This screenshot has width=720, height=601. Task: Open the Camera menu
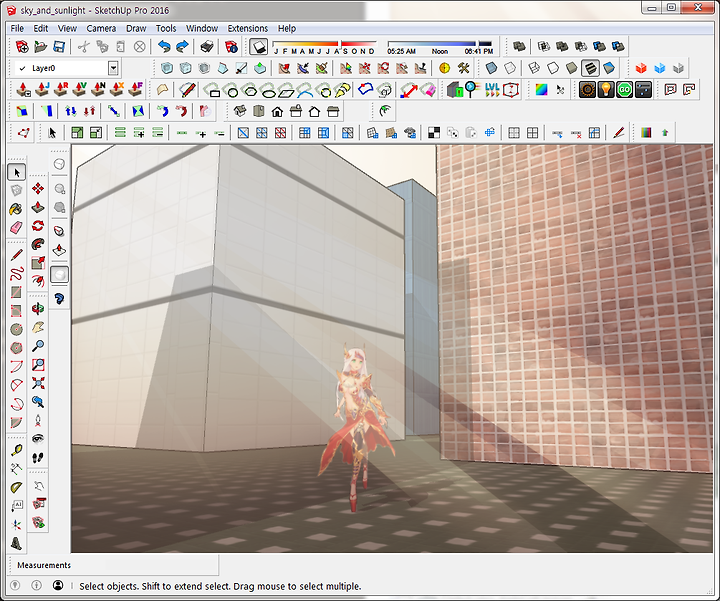[x=101, y=28]
